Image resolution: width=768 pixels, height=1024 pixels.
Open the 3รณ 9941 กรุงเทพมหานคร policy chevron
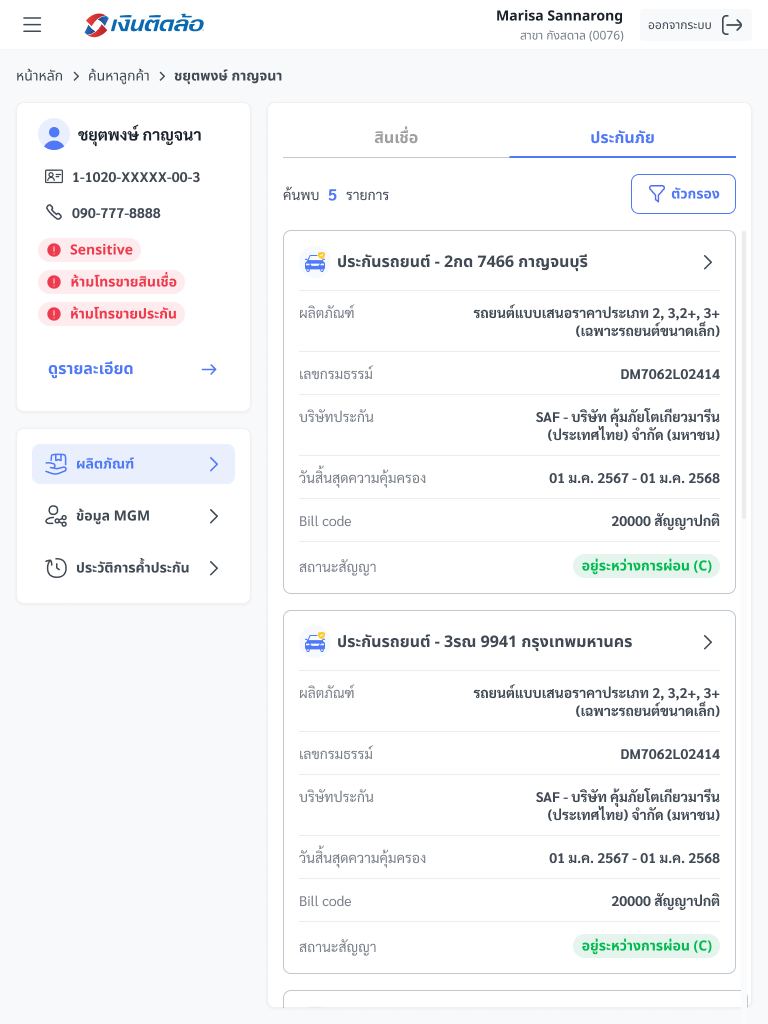pos(708,642)
